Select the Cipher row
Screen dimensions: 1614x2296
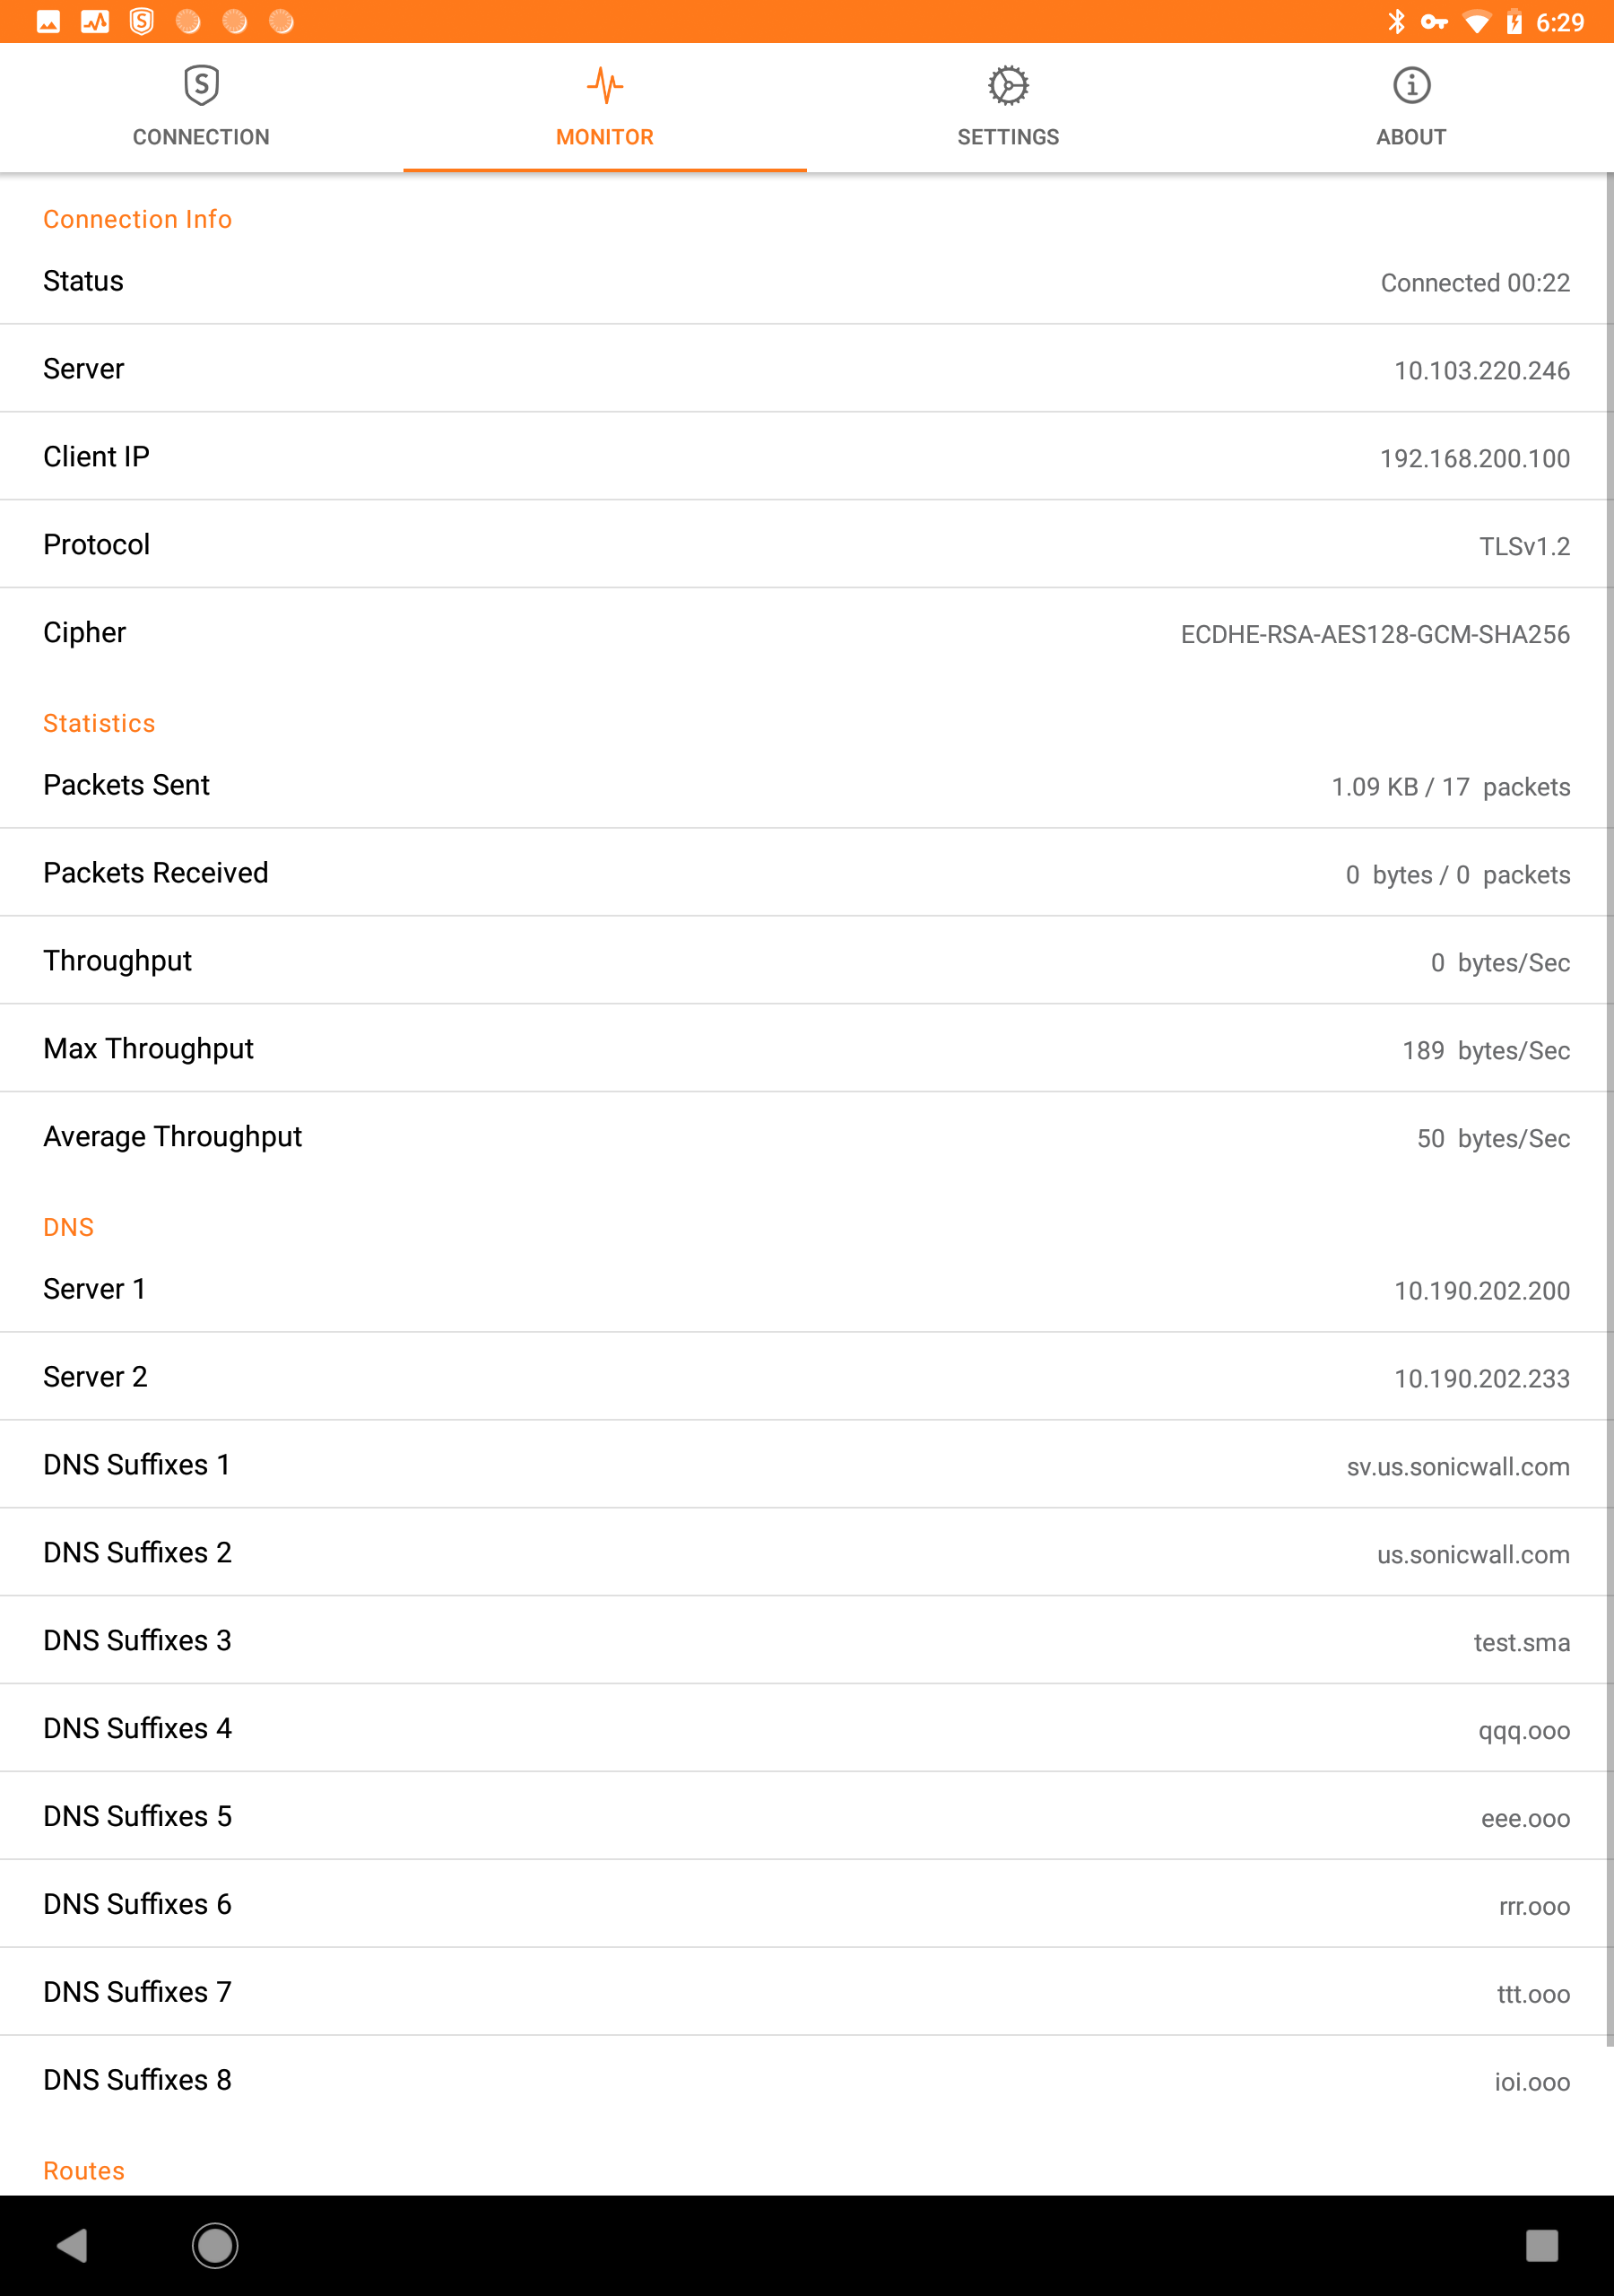pos(807,633)
